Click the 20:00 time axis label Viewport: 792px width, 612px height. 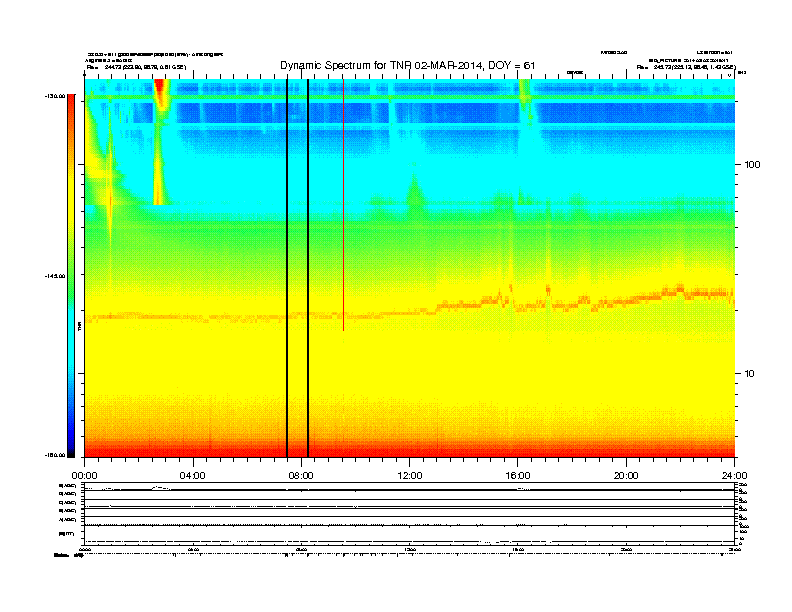(x=626, y=475)
